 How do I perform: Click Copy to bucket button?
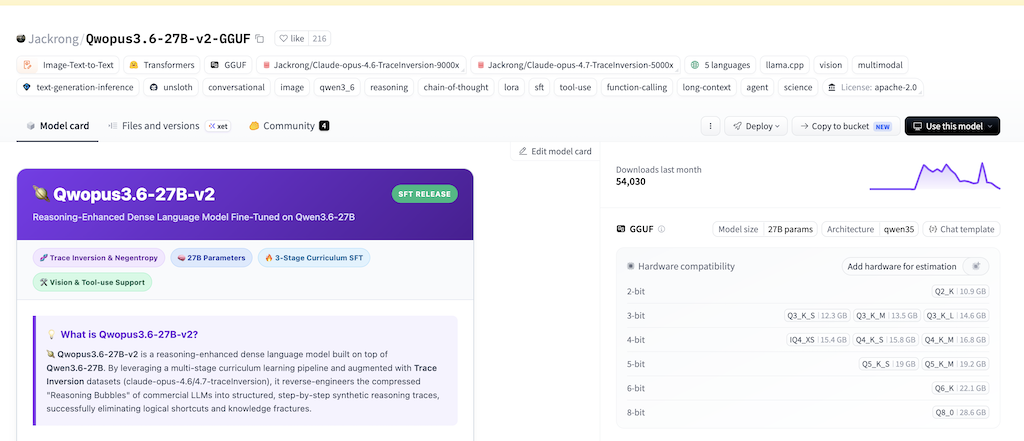coord(846,126)
